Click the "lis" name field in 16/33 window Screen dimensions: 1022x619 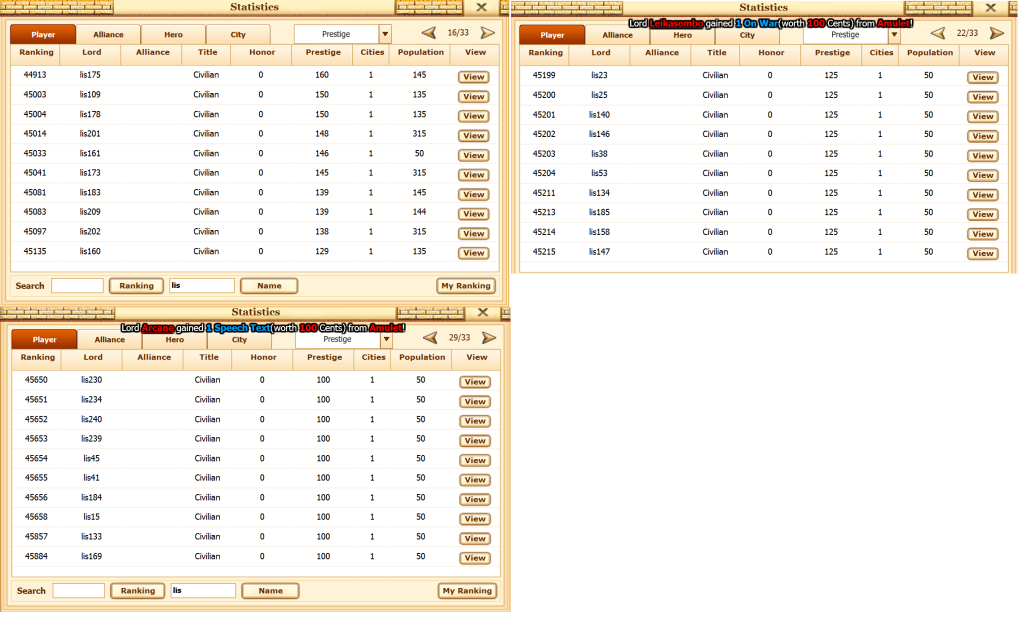[201, 286]
